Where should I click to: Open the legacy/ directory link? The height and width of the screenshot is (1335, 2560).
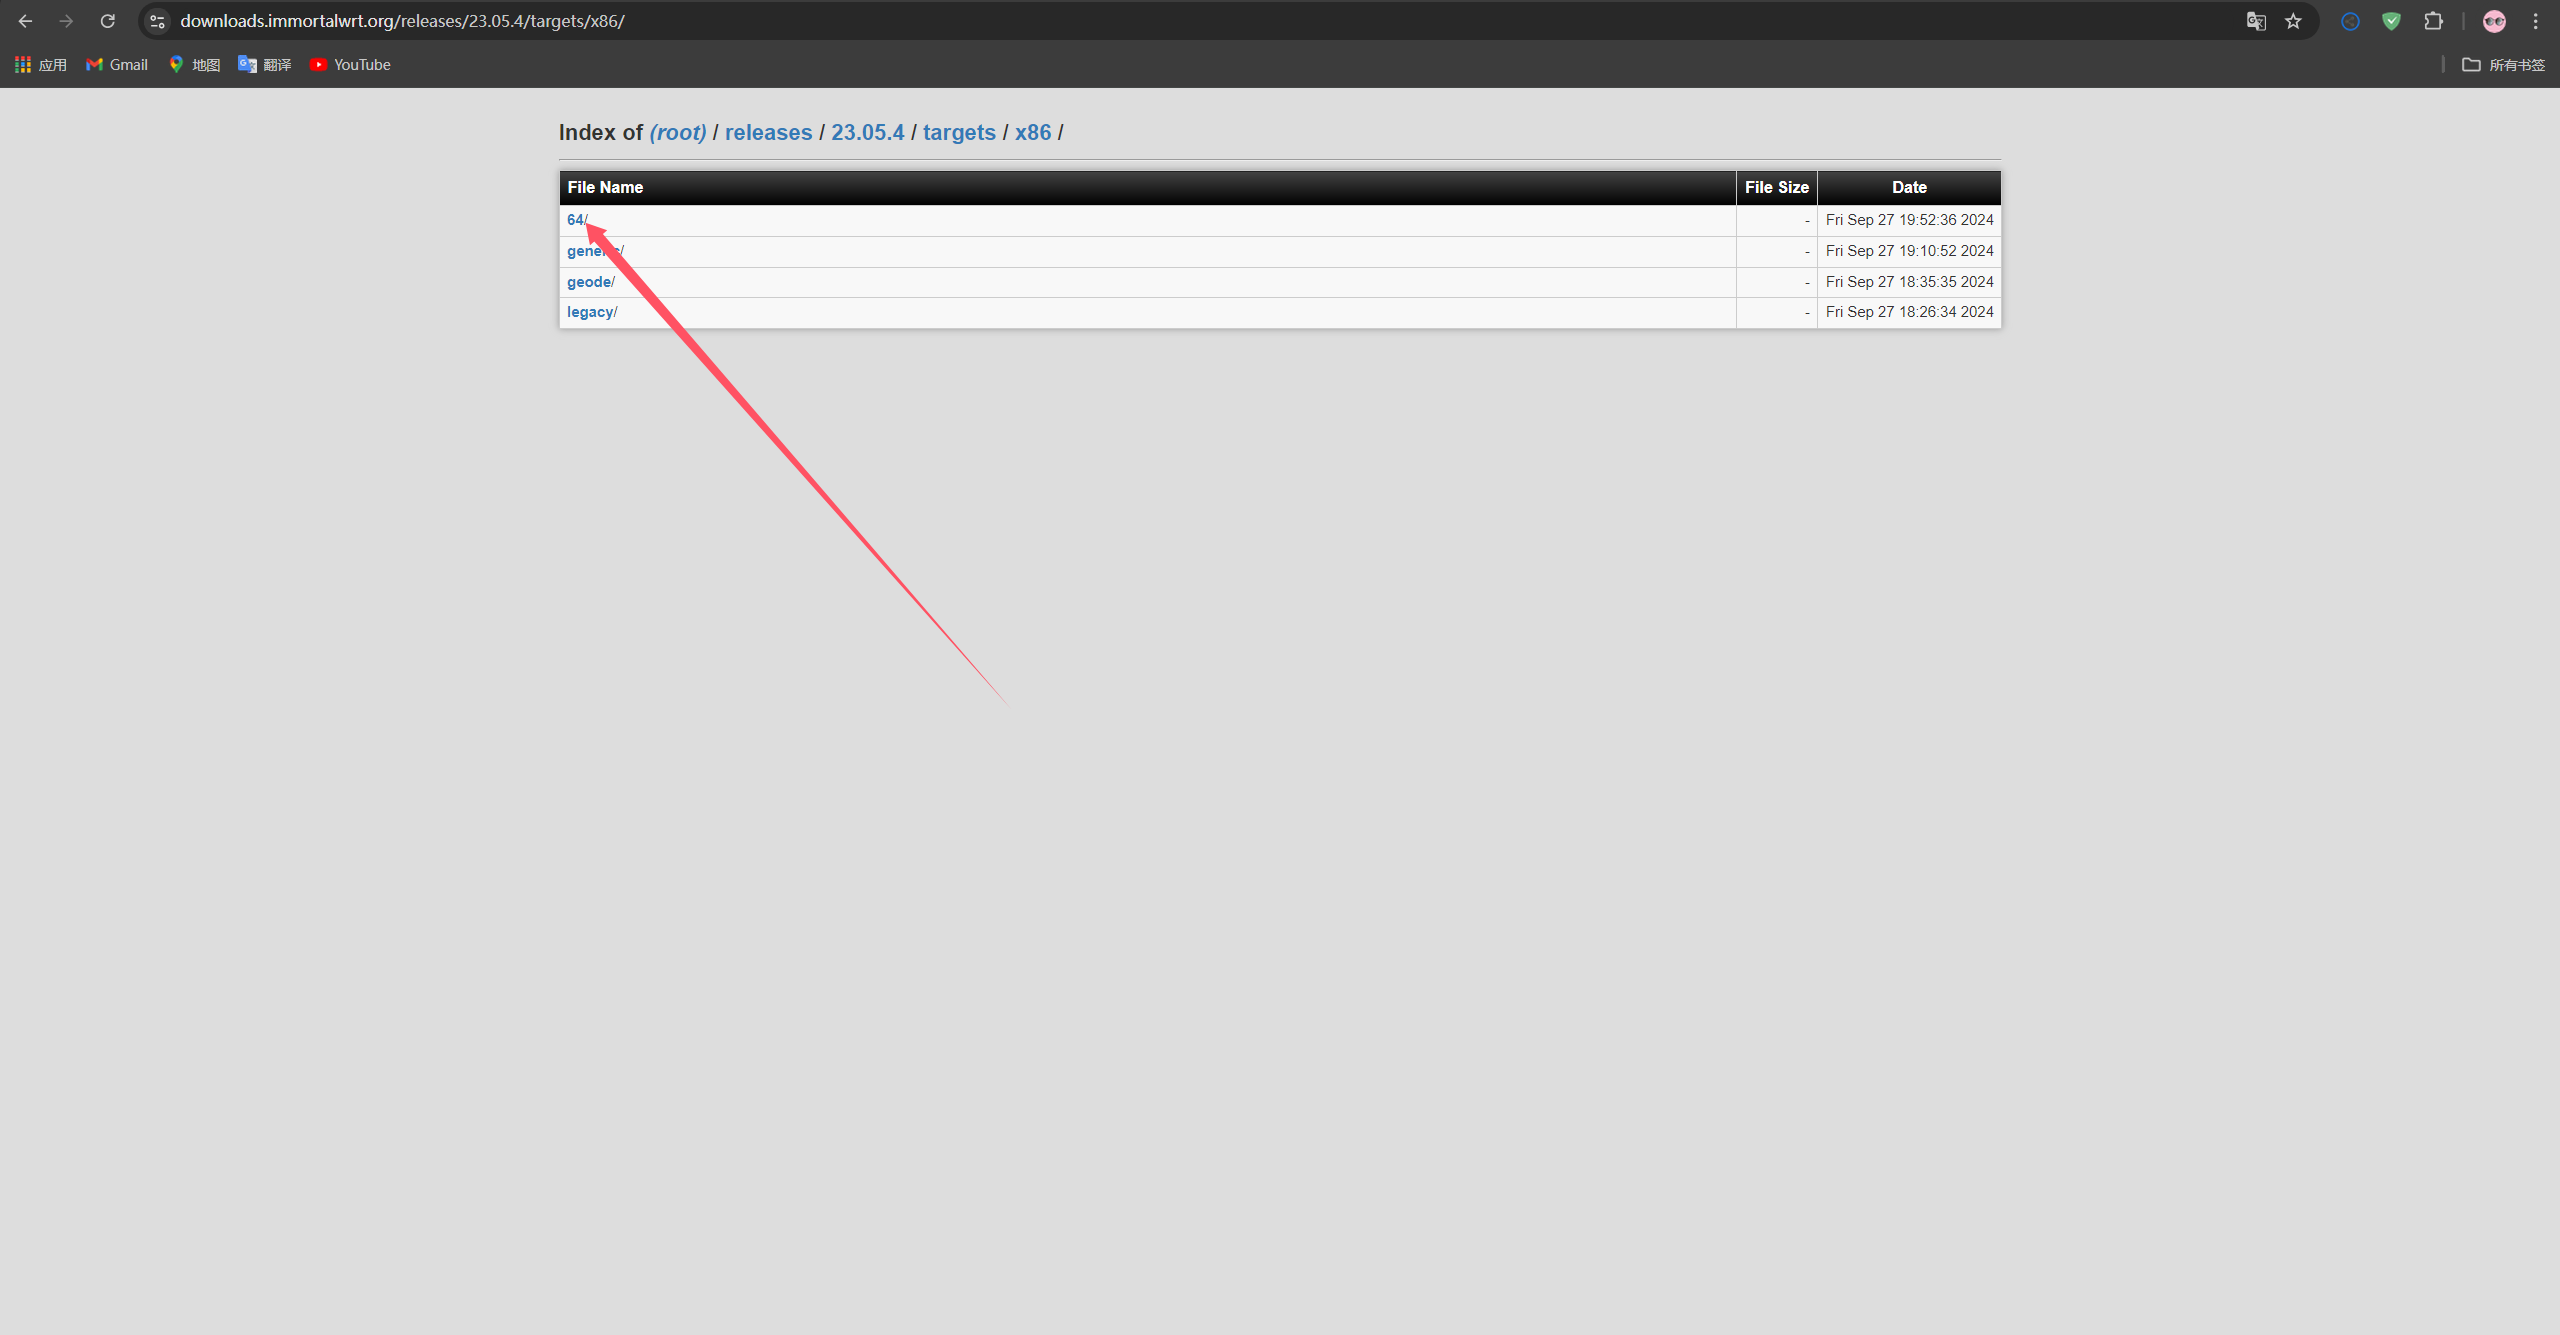[x=590, y=312]
